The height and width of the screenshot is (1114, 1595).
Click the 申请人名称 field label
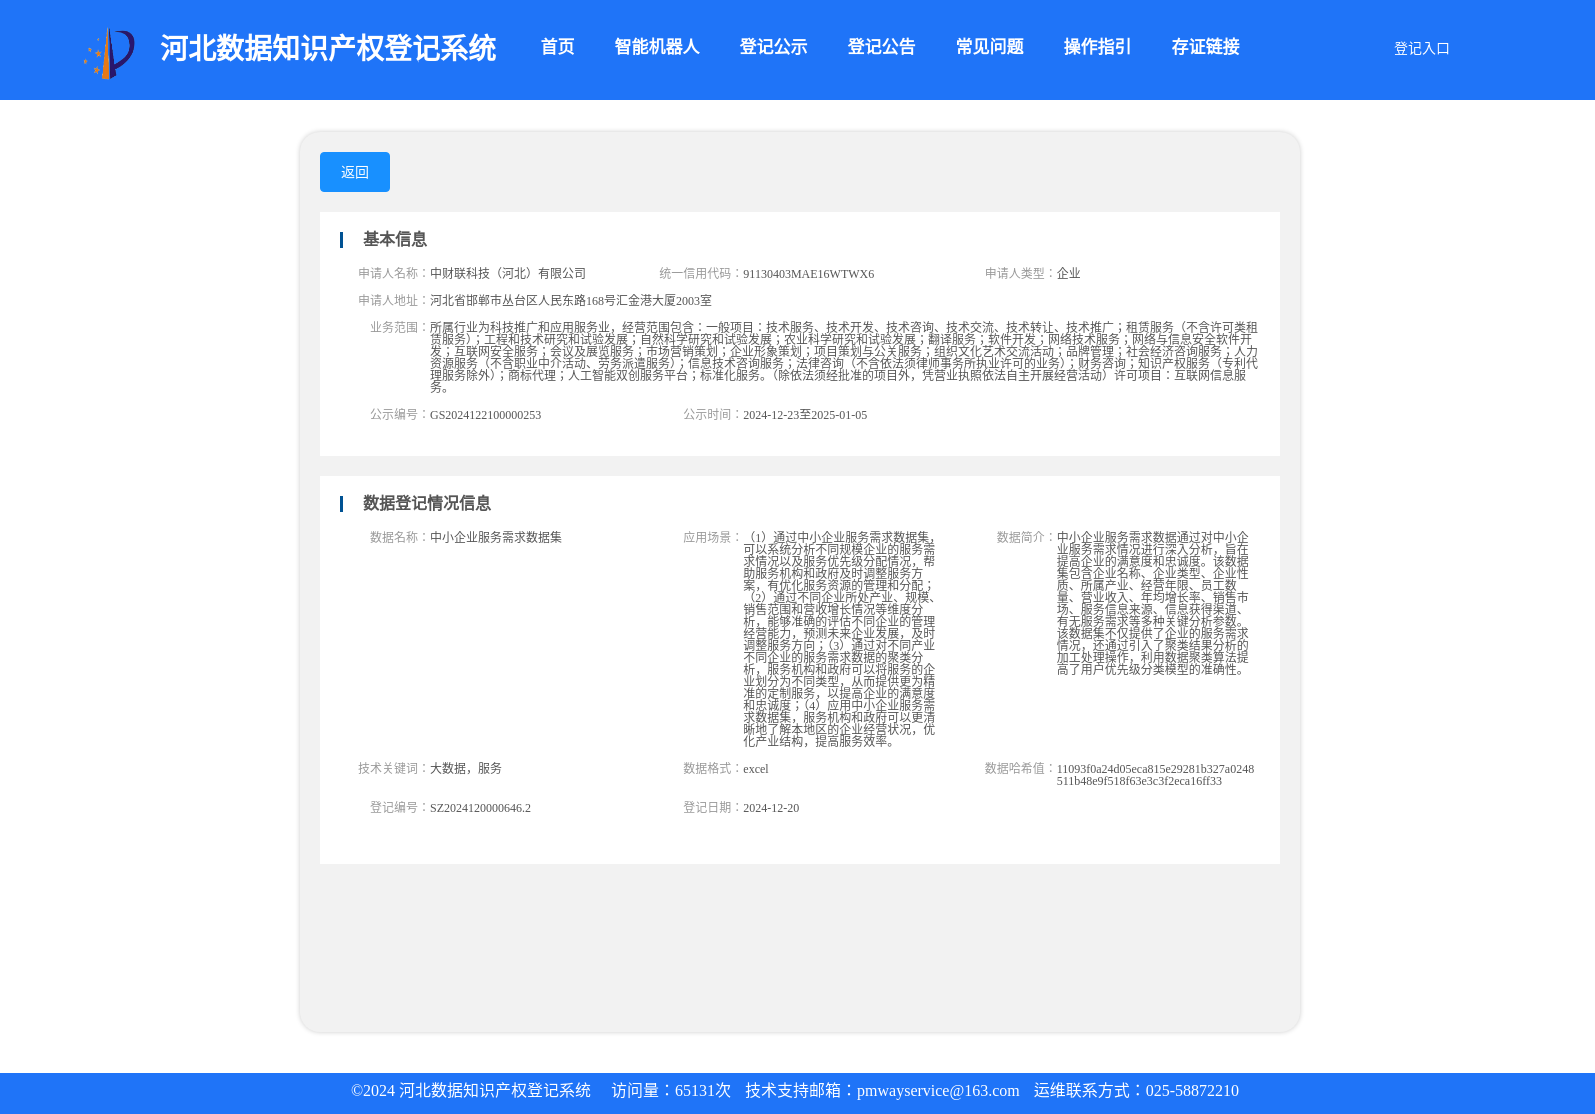point(392,273)
